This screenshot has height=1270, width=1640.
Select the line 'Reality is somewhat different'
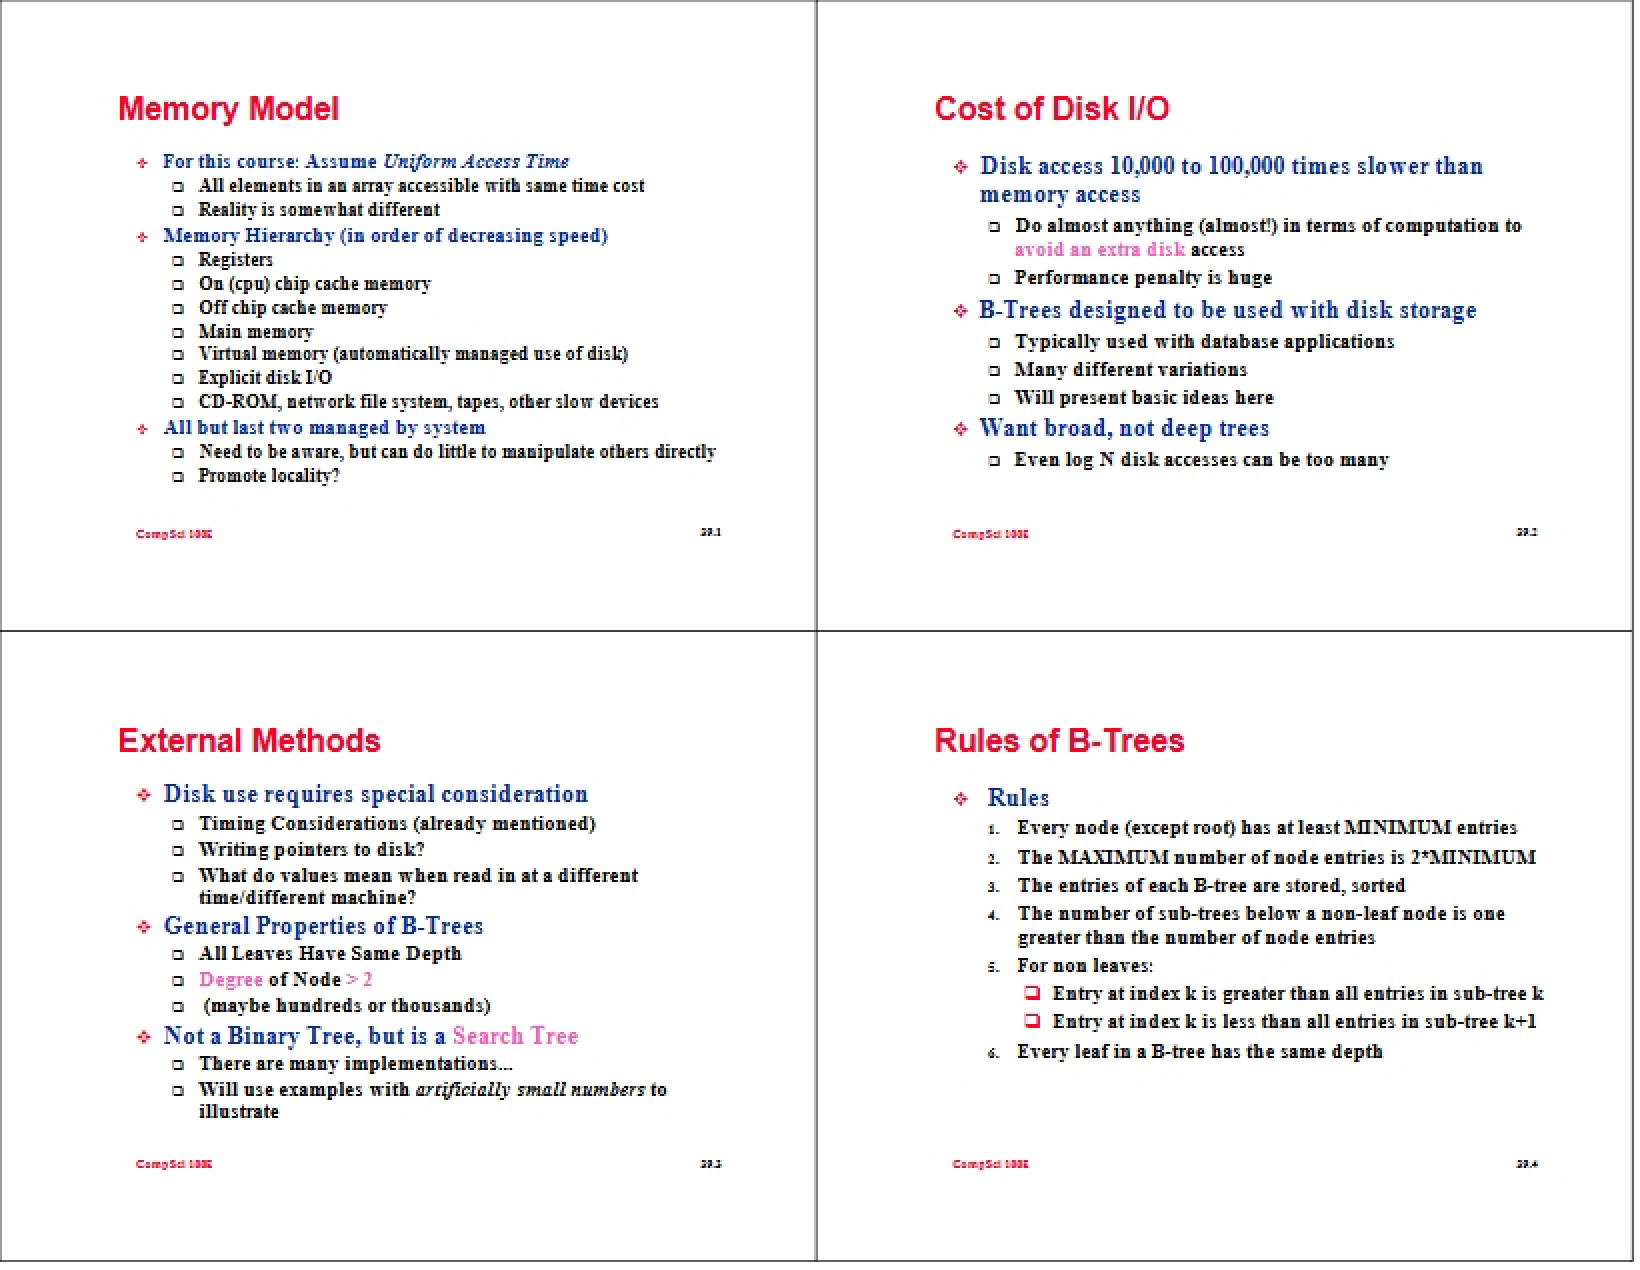point(319,210)
